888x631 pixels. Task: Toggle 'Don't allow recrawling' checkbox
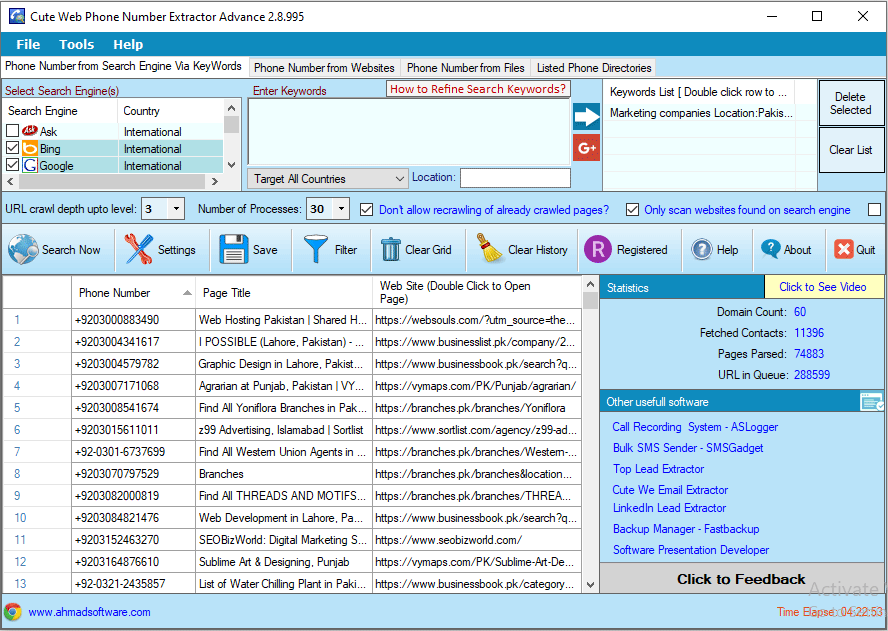(x=367, y=210)
